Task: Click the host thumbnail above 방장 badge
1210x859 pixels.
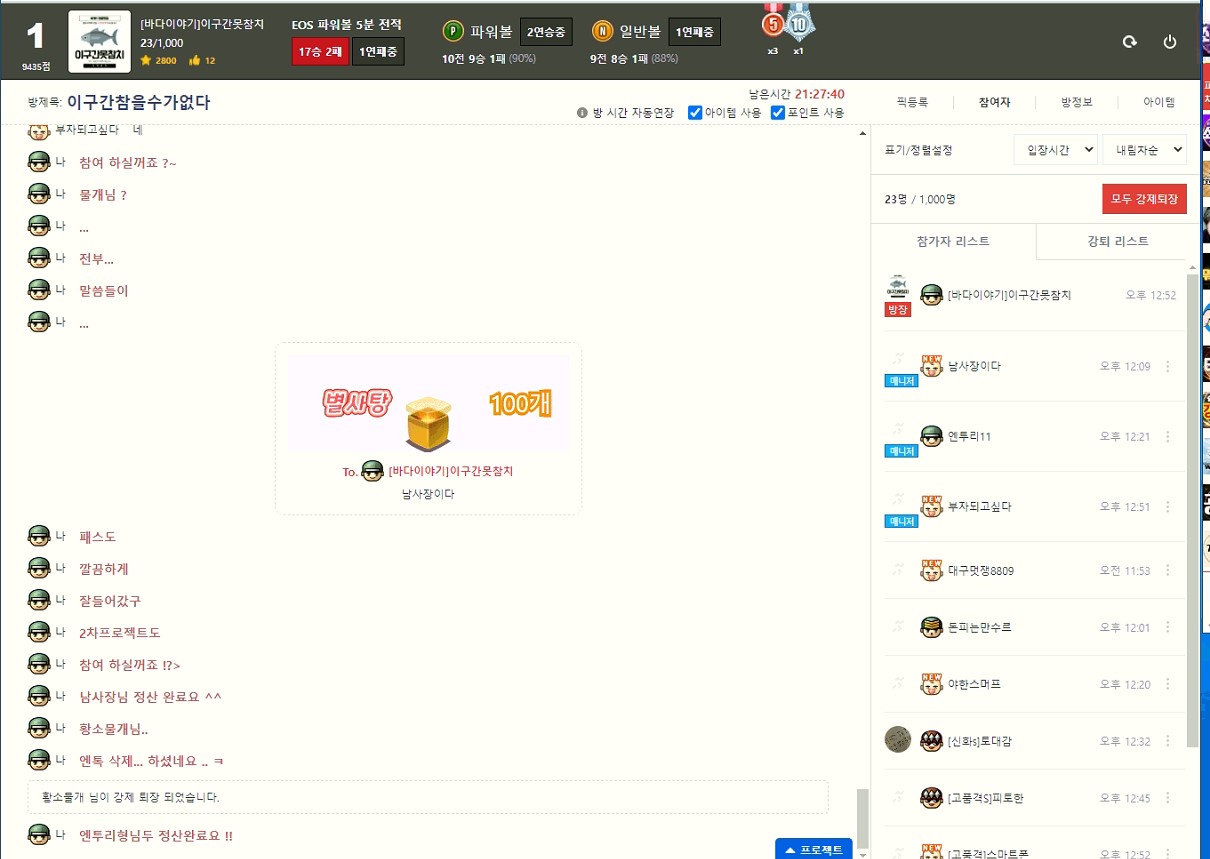Action: click(898, 287)
